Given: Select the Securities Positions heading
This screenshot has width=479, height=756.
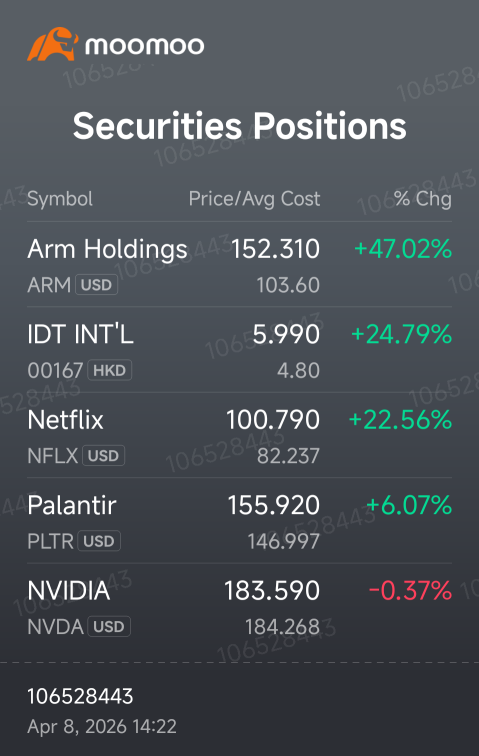Looking at the screenshot, I should point(240,126).
